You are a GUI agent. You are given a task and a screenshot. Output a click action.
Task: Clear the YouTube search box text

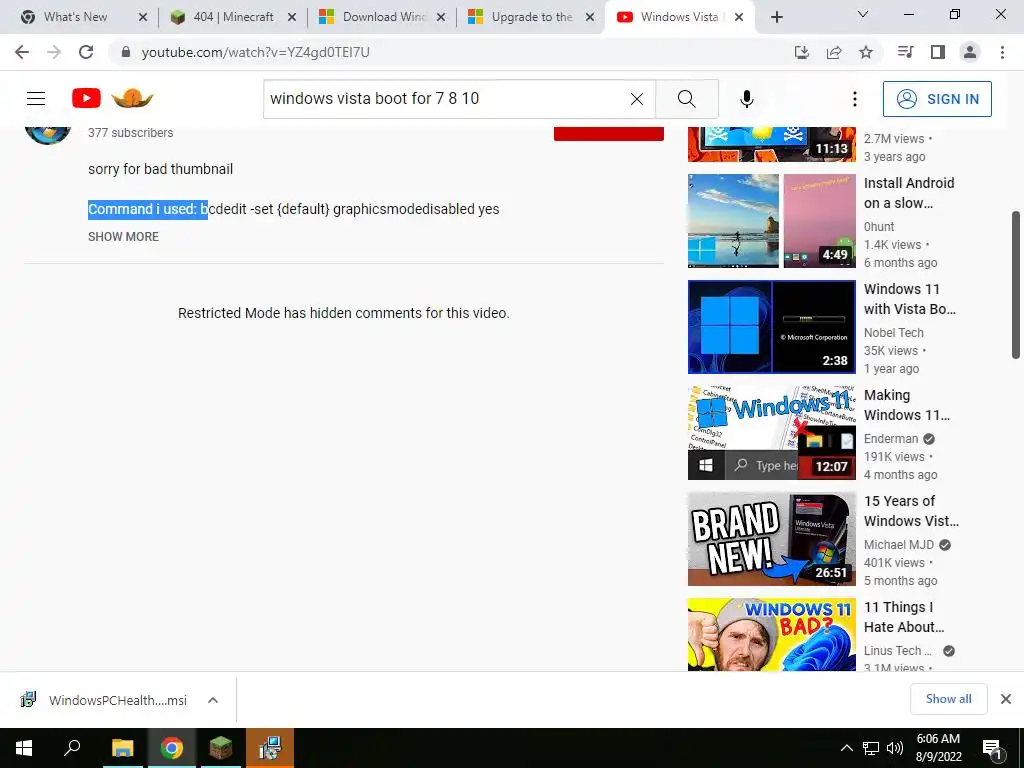tap(637, 99)
